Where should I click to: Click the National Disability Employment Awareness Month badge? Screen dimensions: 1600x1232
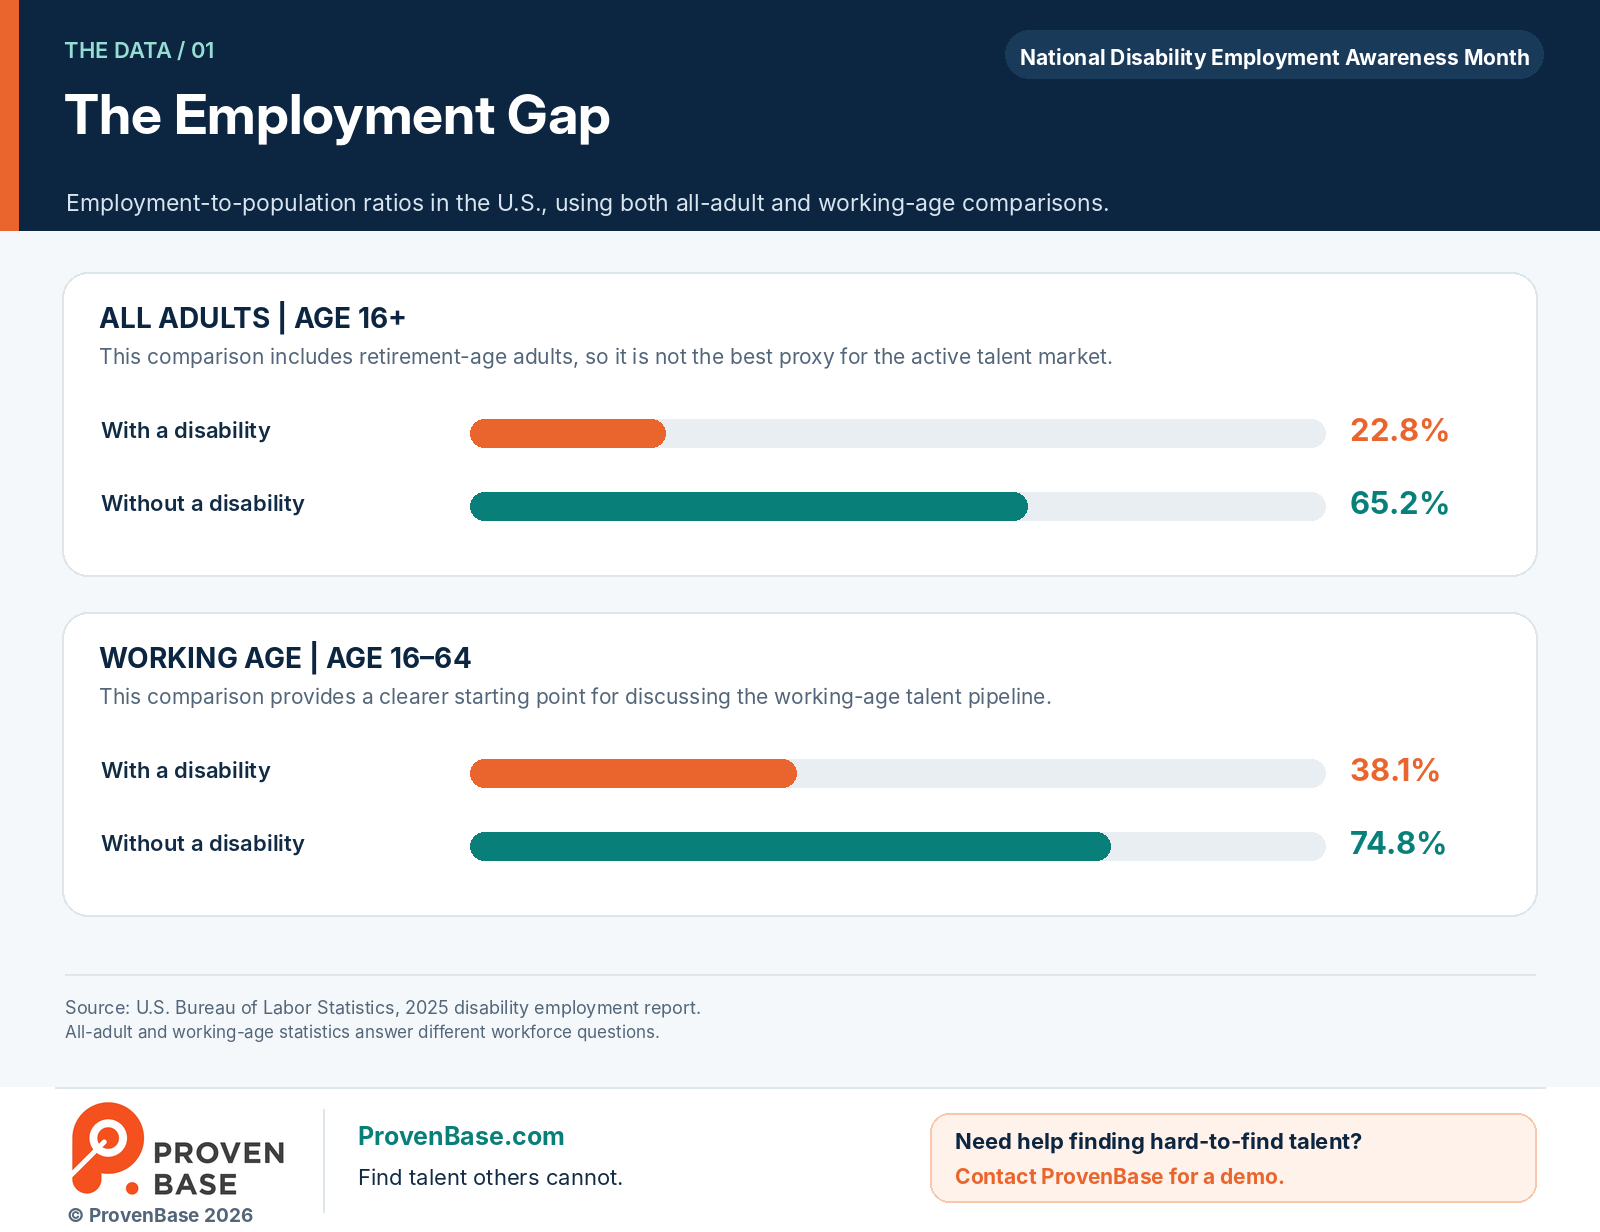1274,56
